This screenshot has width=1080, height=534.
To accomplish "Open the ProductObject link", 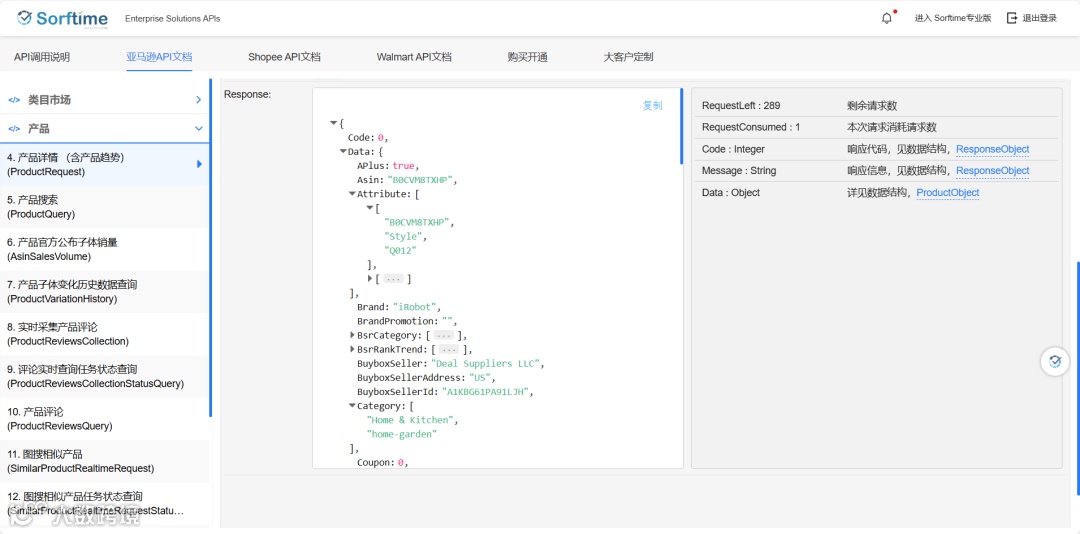I will pyautogui.click(x=948, y=192).
